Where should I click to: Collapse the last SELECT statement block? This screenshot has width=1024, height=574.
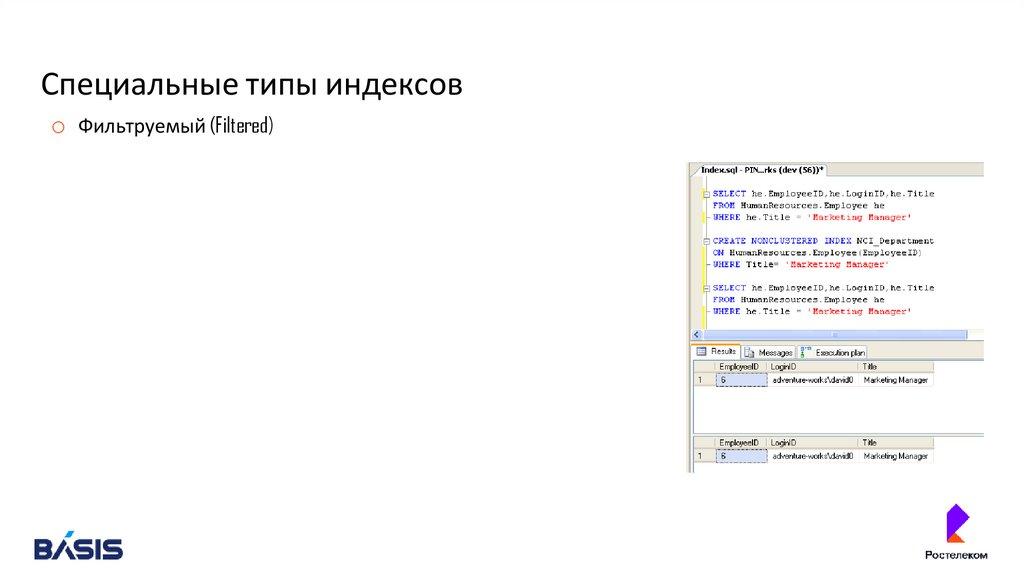pos(706,288)
